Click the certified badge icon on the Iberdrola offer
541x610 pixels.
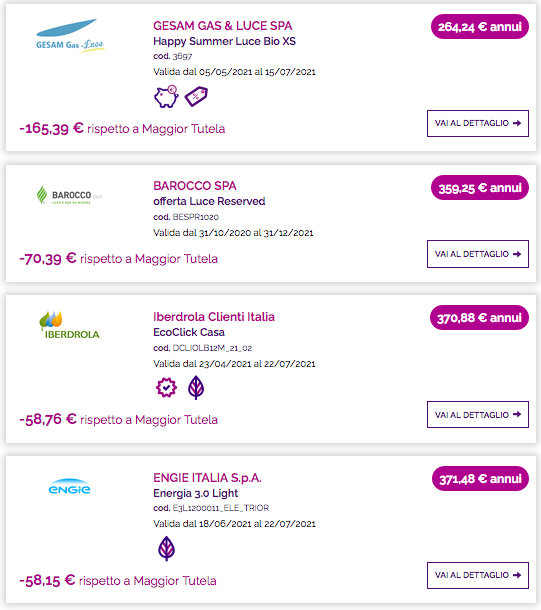click(x=166, y=387)
